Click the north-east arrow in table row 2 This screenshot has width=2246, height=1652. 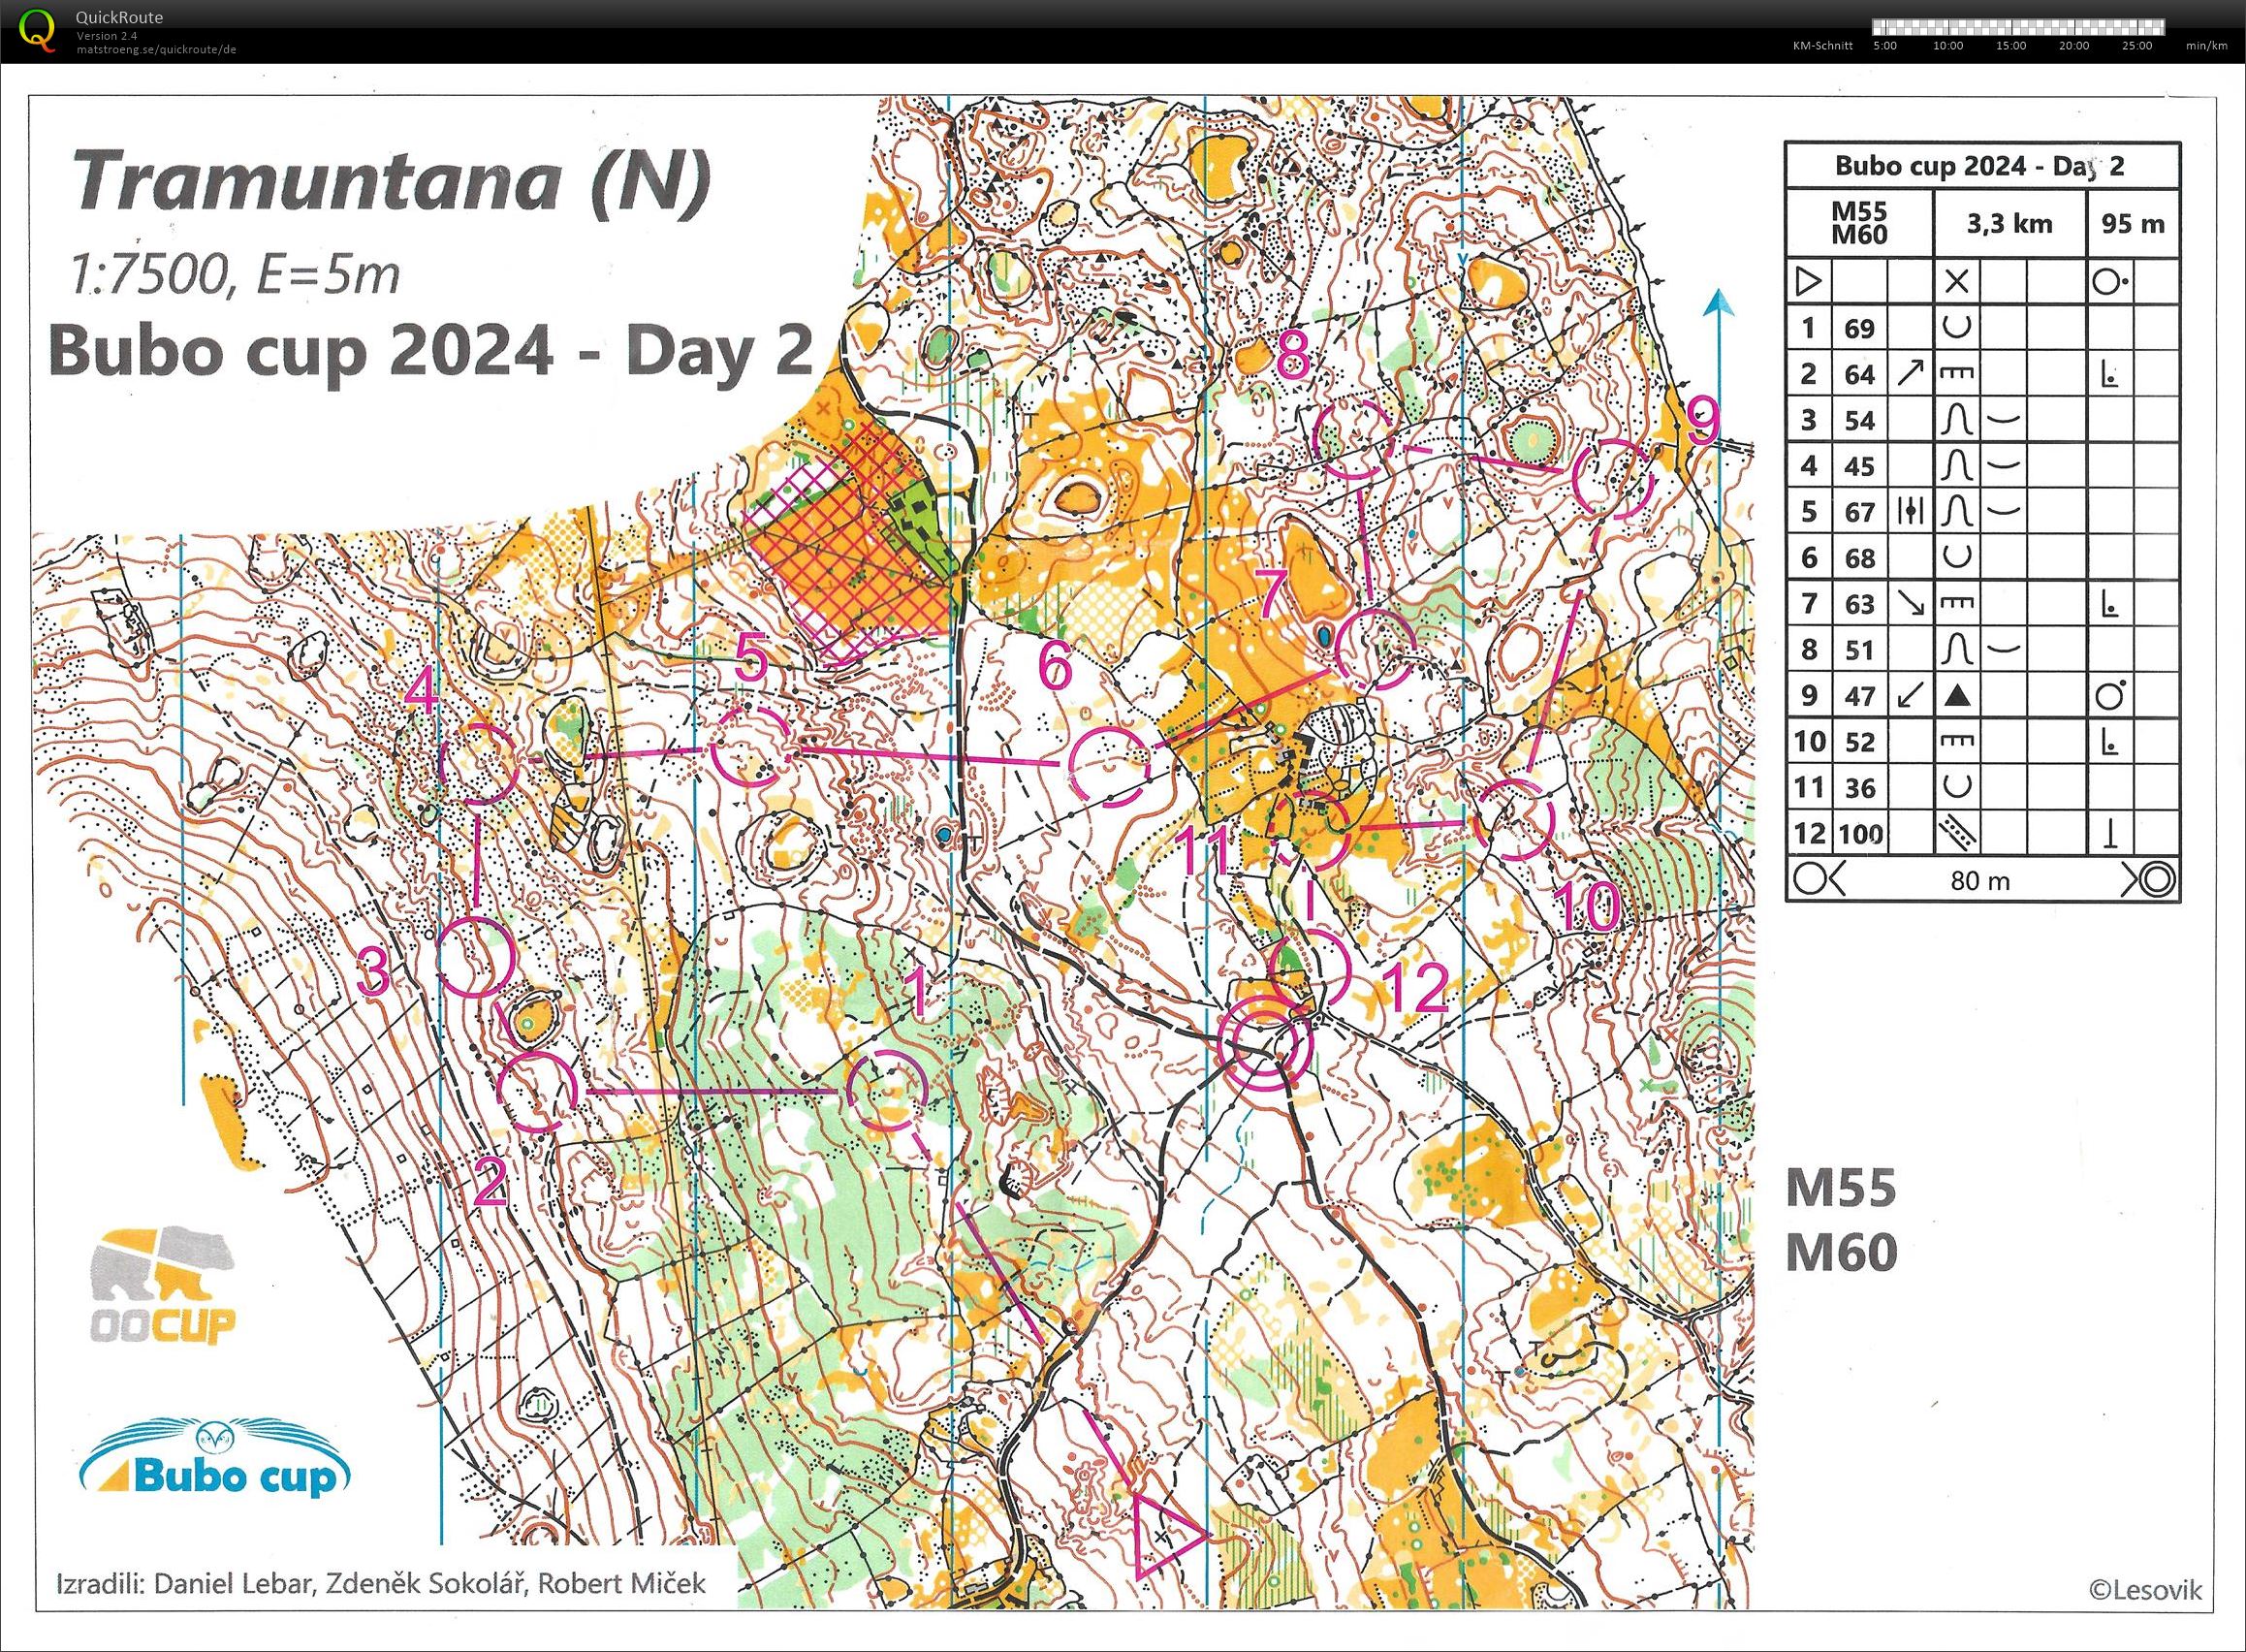click(1909, 374)
